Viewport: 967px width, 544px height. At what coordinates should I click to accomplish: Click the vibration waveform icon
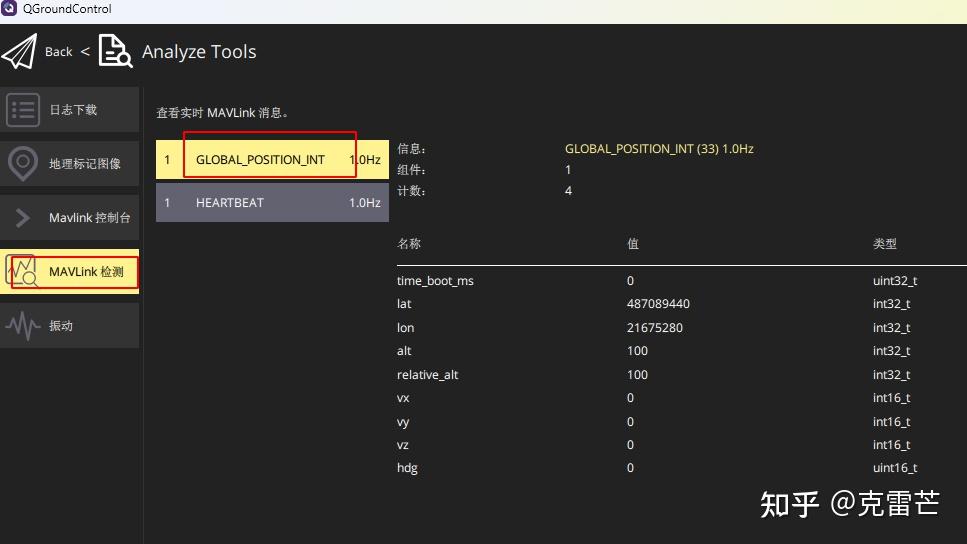(23, 326)
